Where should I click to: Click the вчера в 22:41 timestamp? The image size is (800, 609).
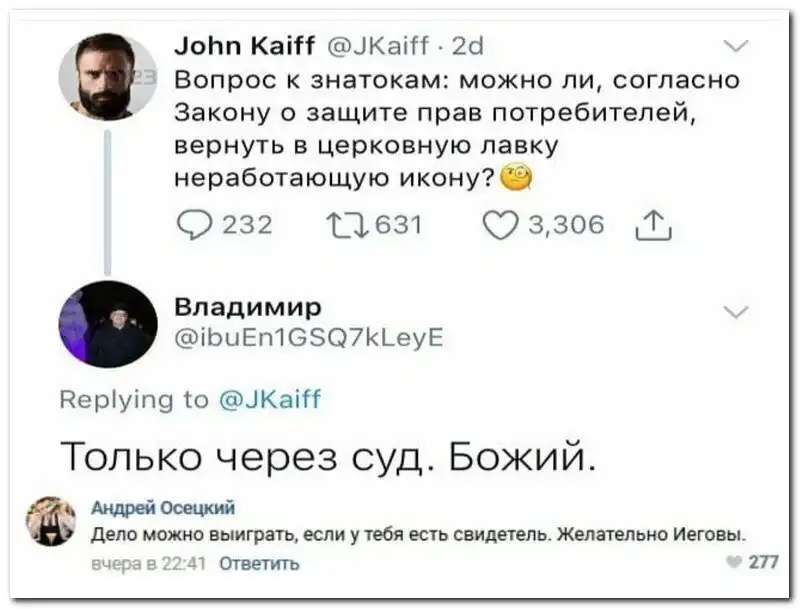tap(146, 563)
